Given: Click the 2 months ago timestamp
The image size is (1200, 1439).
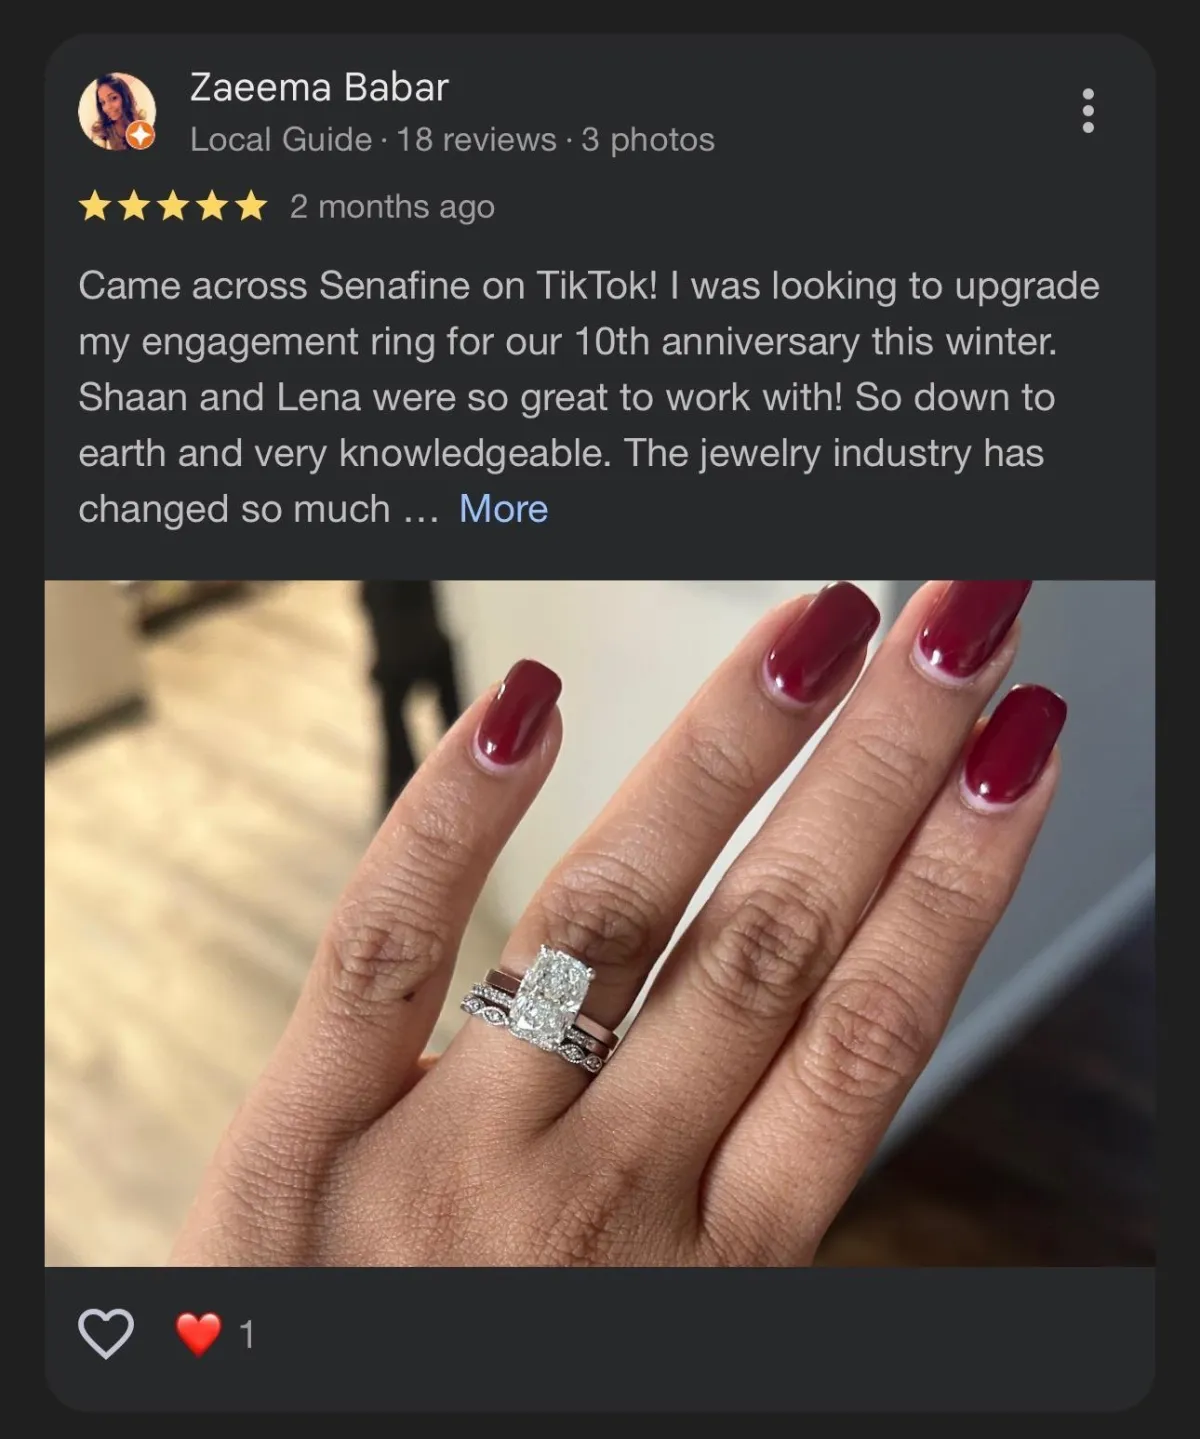Looking at the screenshot, I should (x=392, y=207).
